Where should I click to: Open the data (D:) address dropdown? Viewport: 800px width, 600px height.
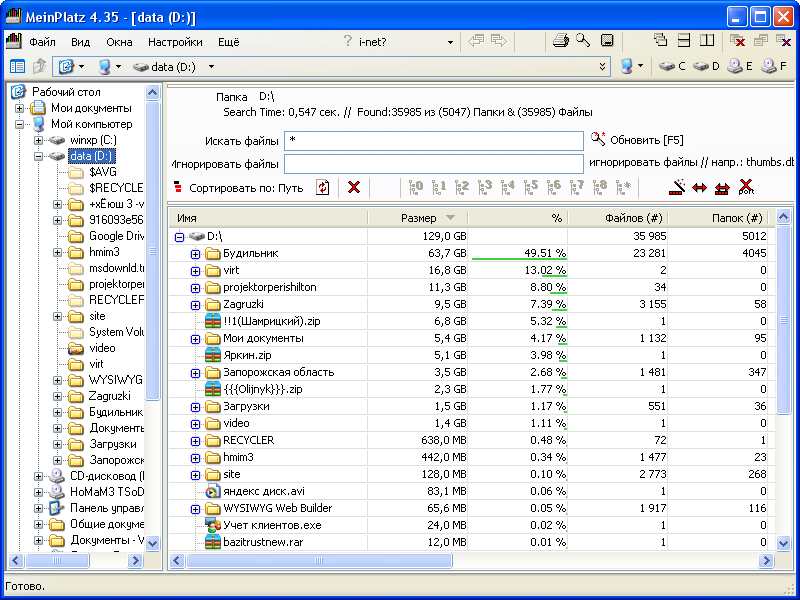point(211,67)
